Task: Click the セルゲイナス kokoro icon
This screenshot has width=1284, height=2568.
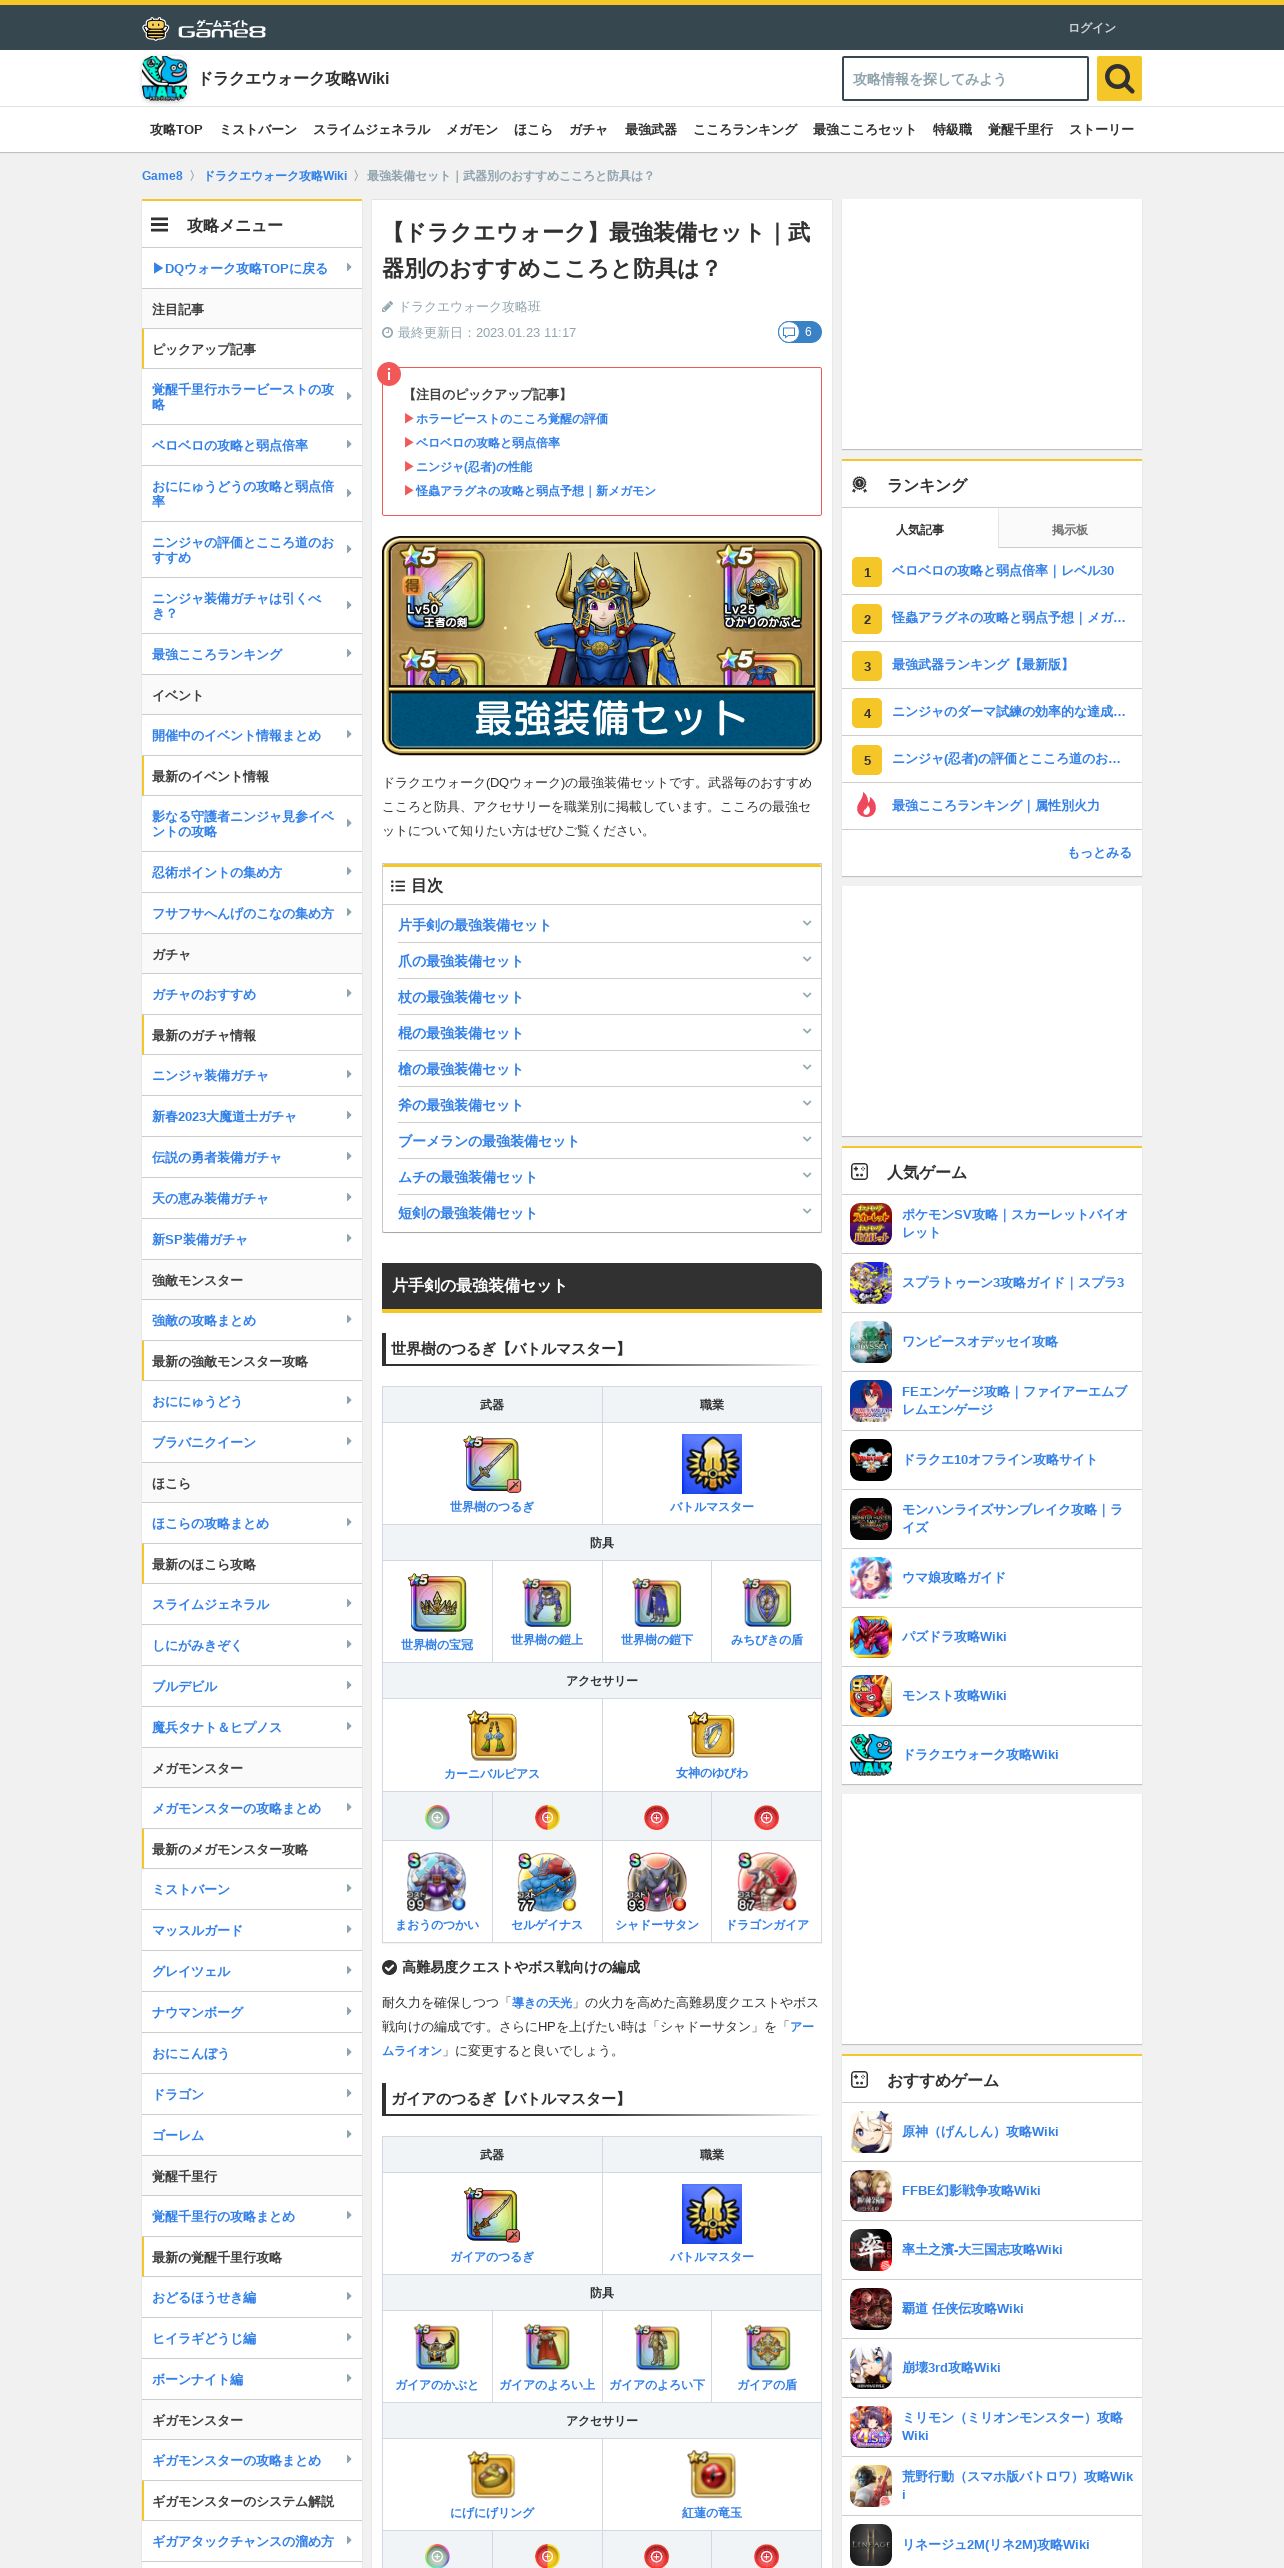Action: [547, 1882]
